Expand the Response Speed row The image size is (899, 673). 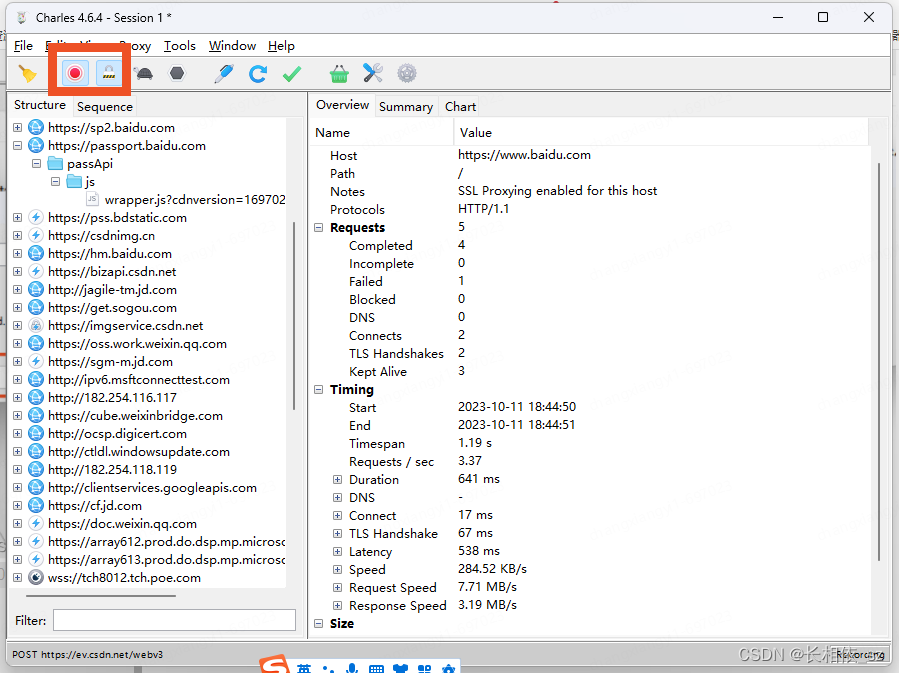pos(338,605)
